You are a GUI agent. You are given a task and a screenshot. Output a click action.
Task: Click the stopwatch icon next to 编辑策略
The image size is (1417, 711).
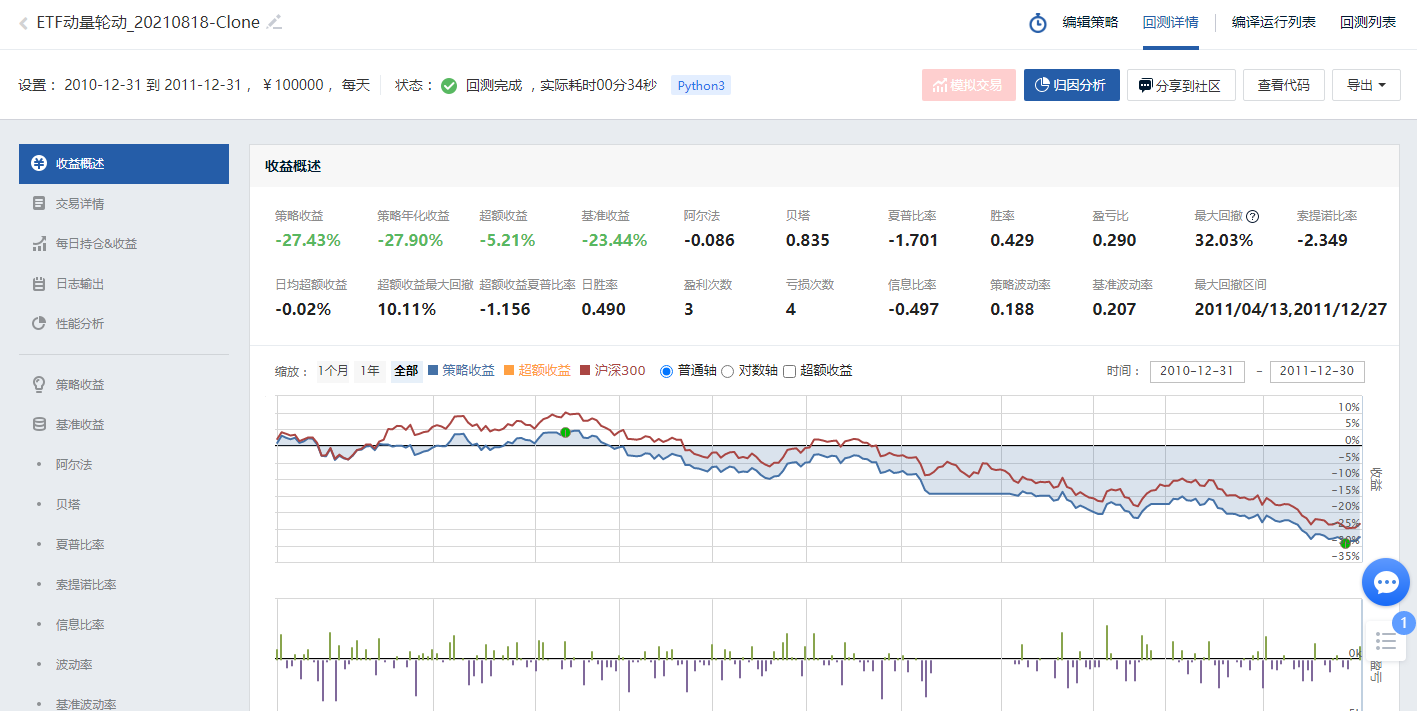click(x=1038, y=22)
